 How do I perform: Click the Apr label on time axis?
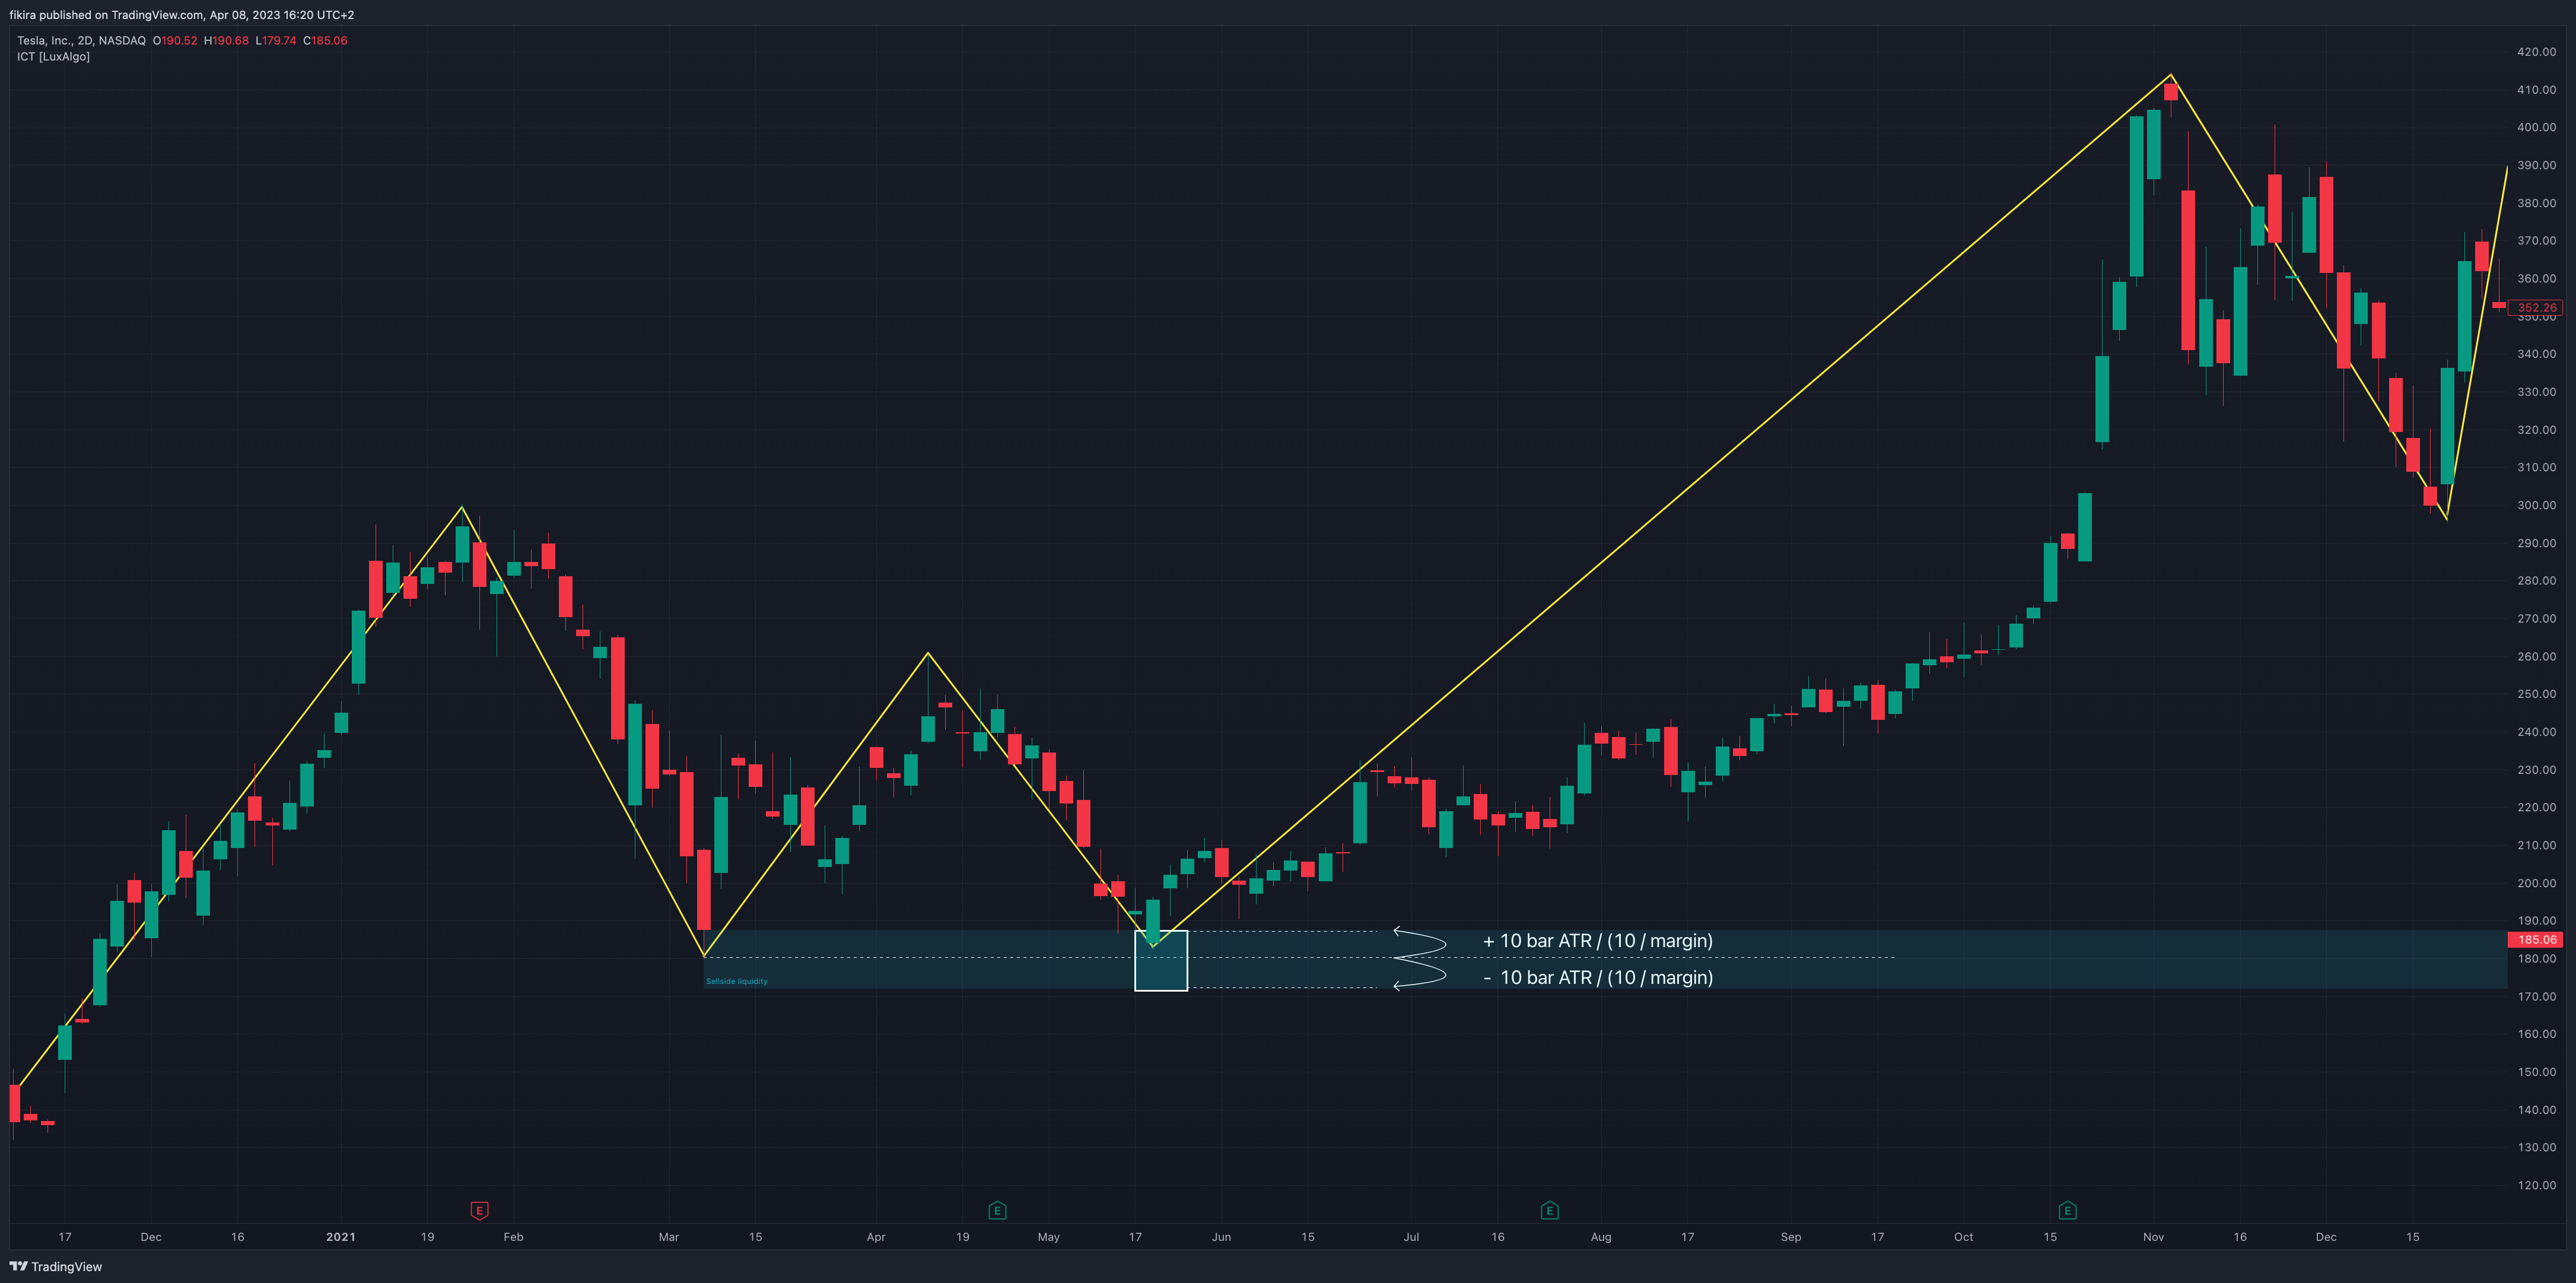point(876,1237)
